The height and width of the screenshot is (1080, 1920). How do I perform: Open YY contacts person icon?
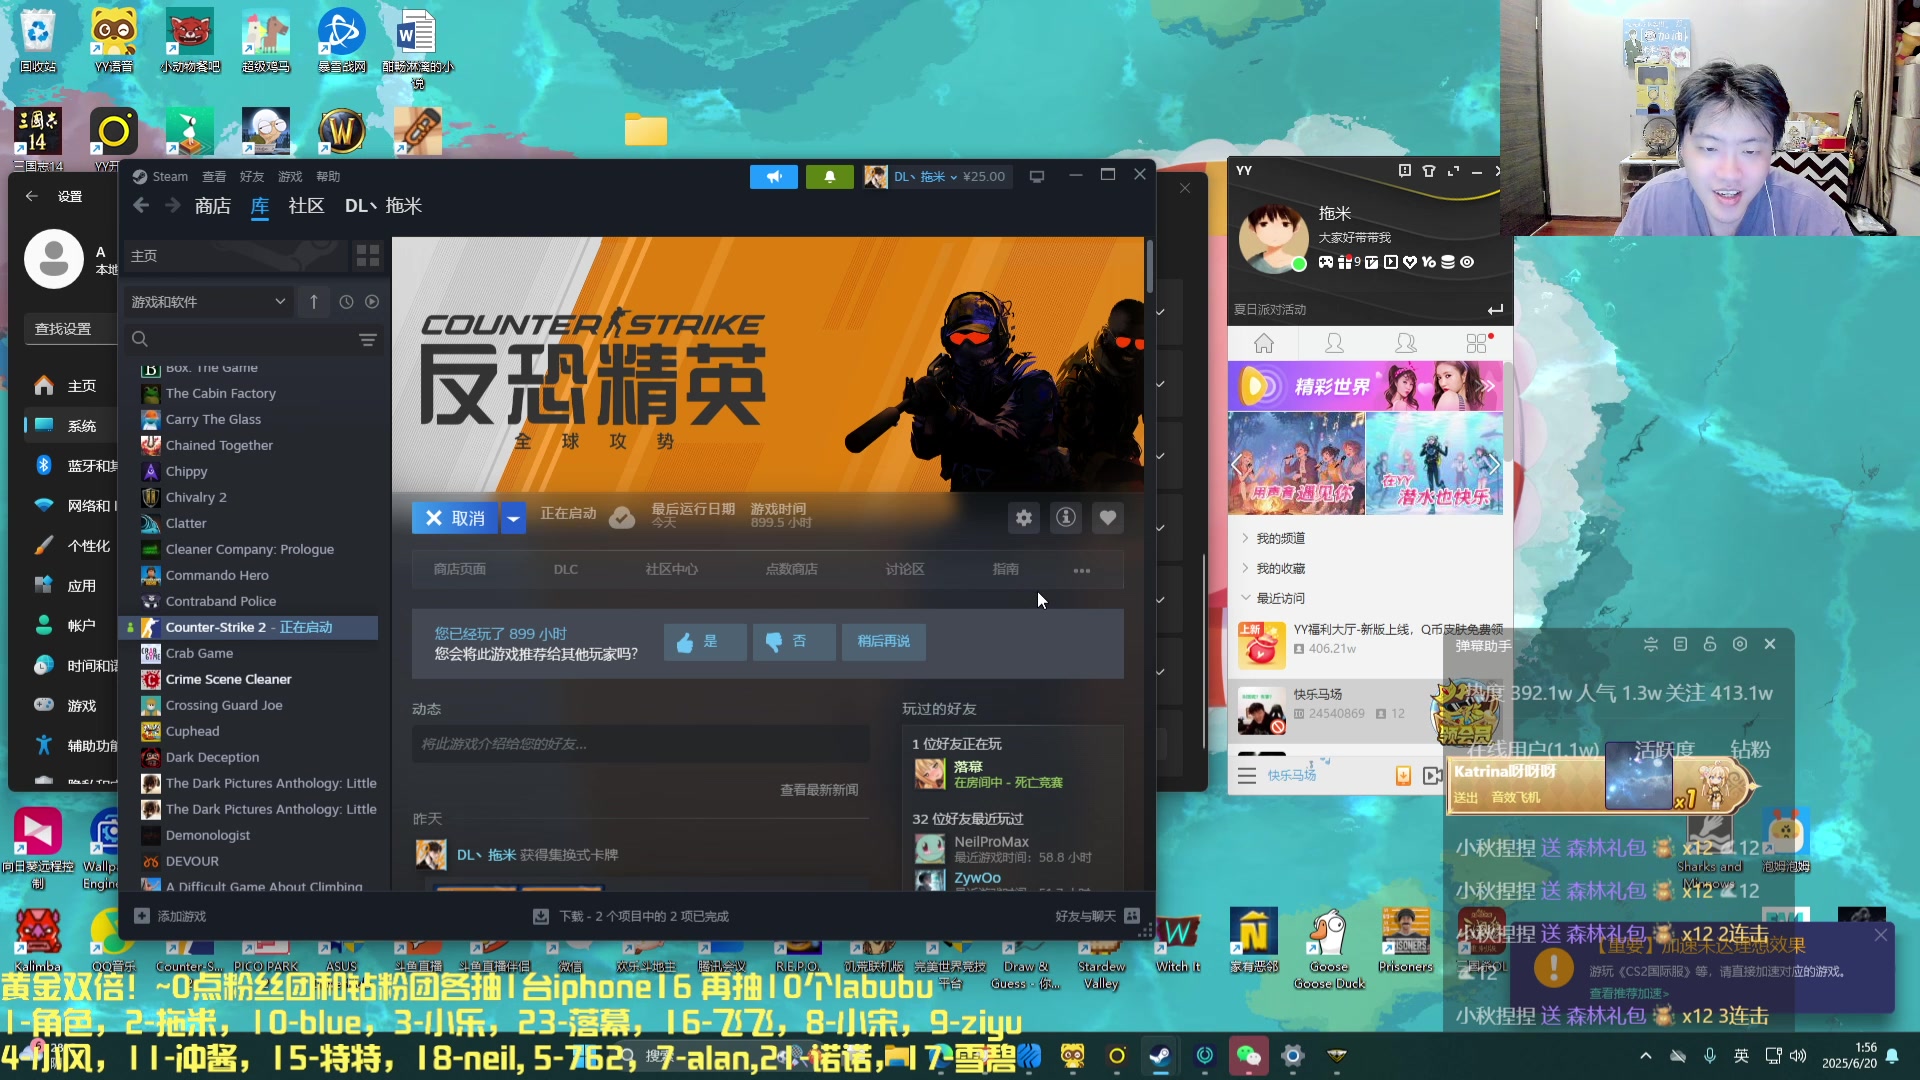(x=1334, y=344)
